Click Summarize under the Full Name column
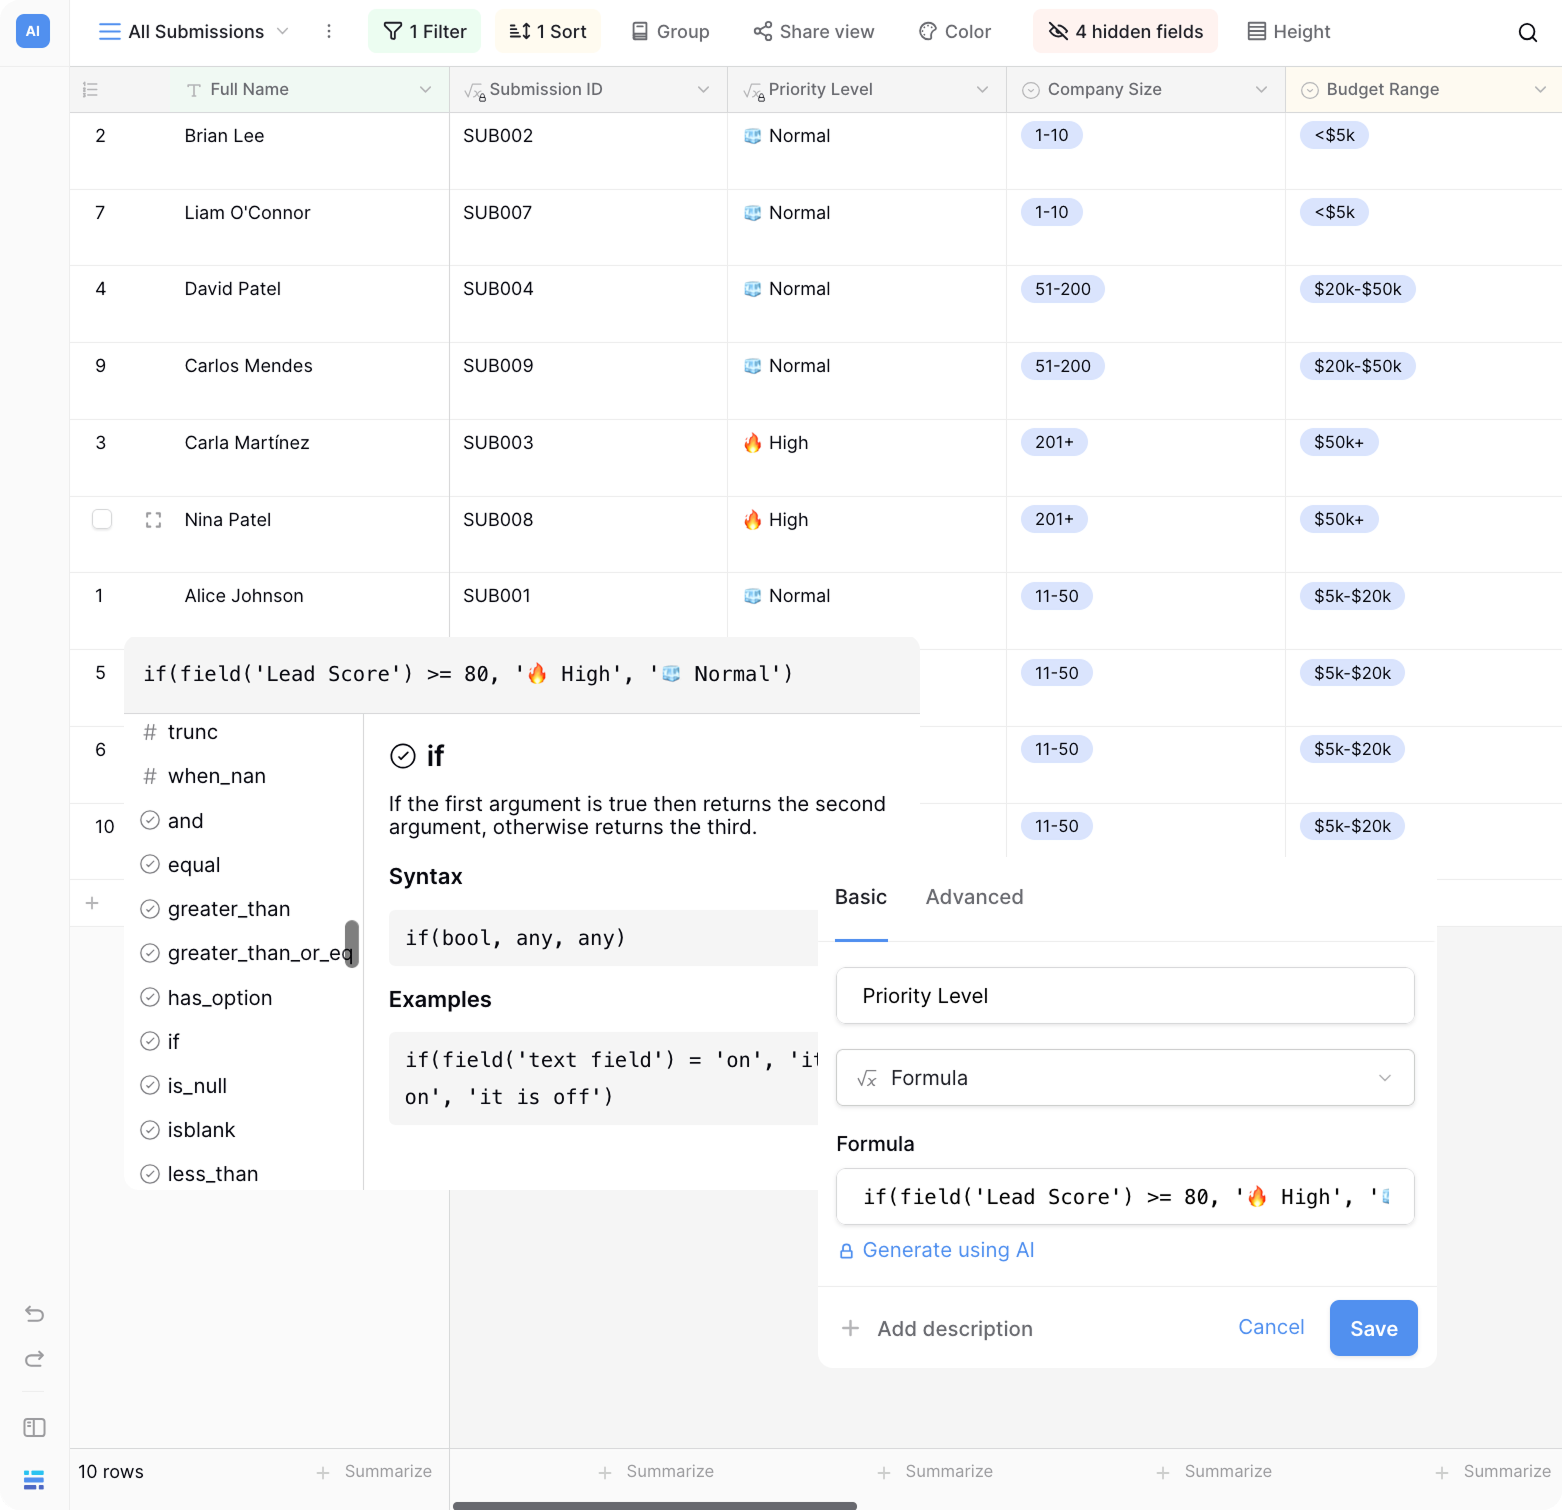Image resolution: width=1562 pixels, height=1510 pixels. pyautogui.click(x=388, y=1471)
